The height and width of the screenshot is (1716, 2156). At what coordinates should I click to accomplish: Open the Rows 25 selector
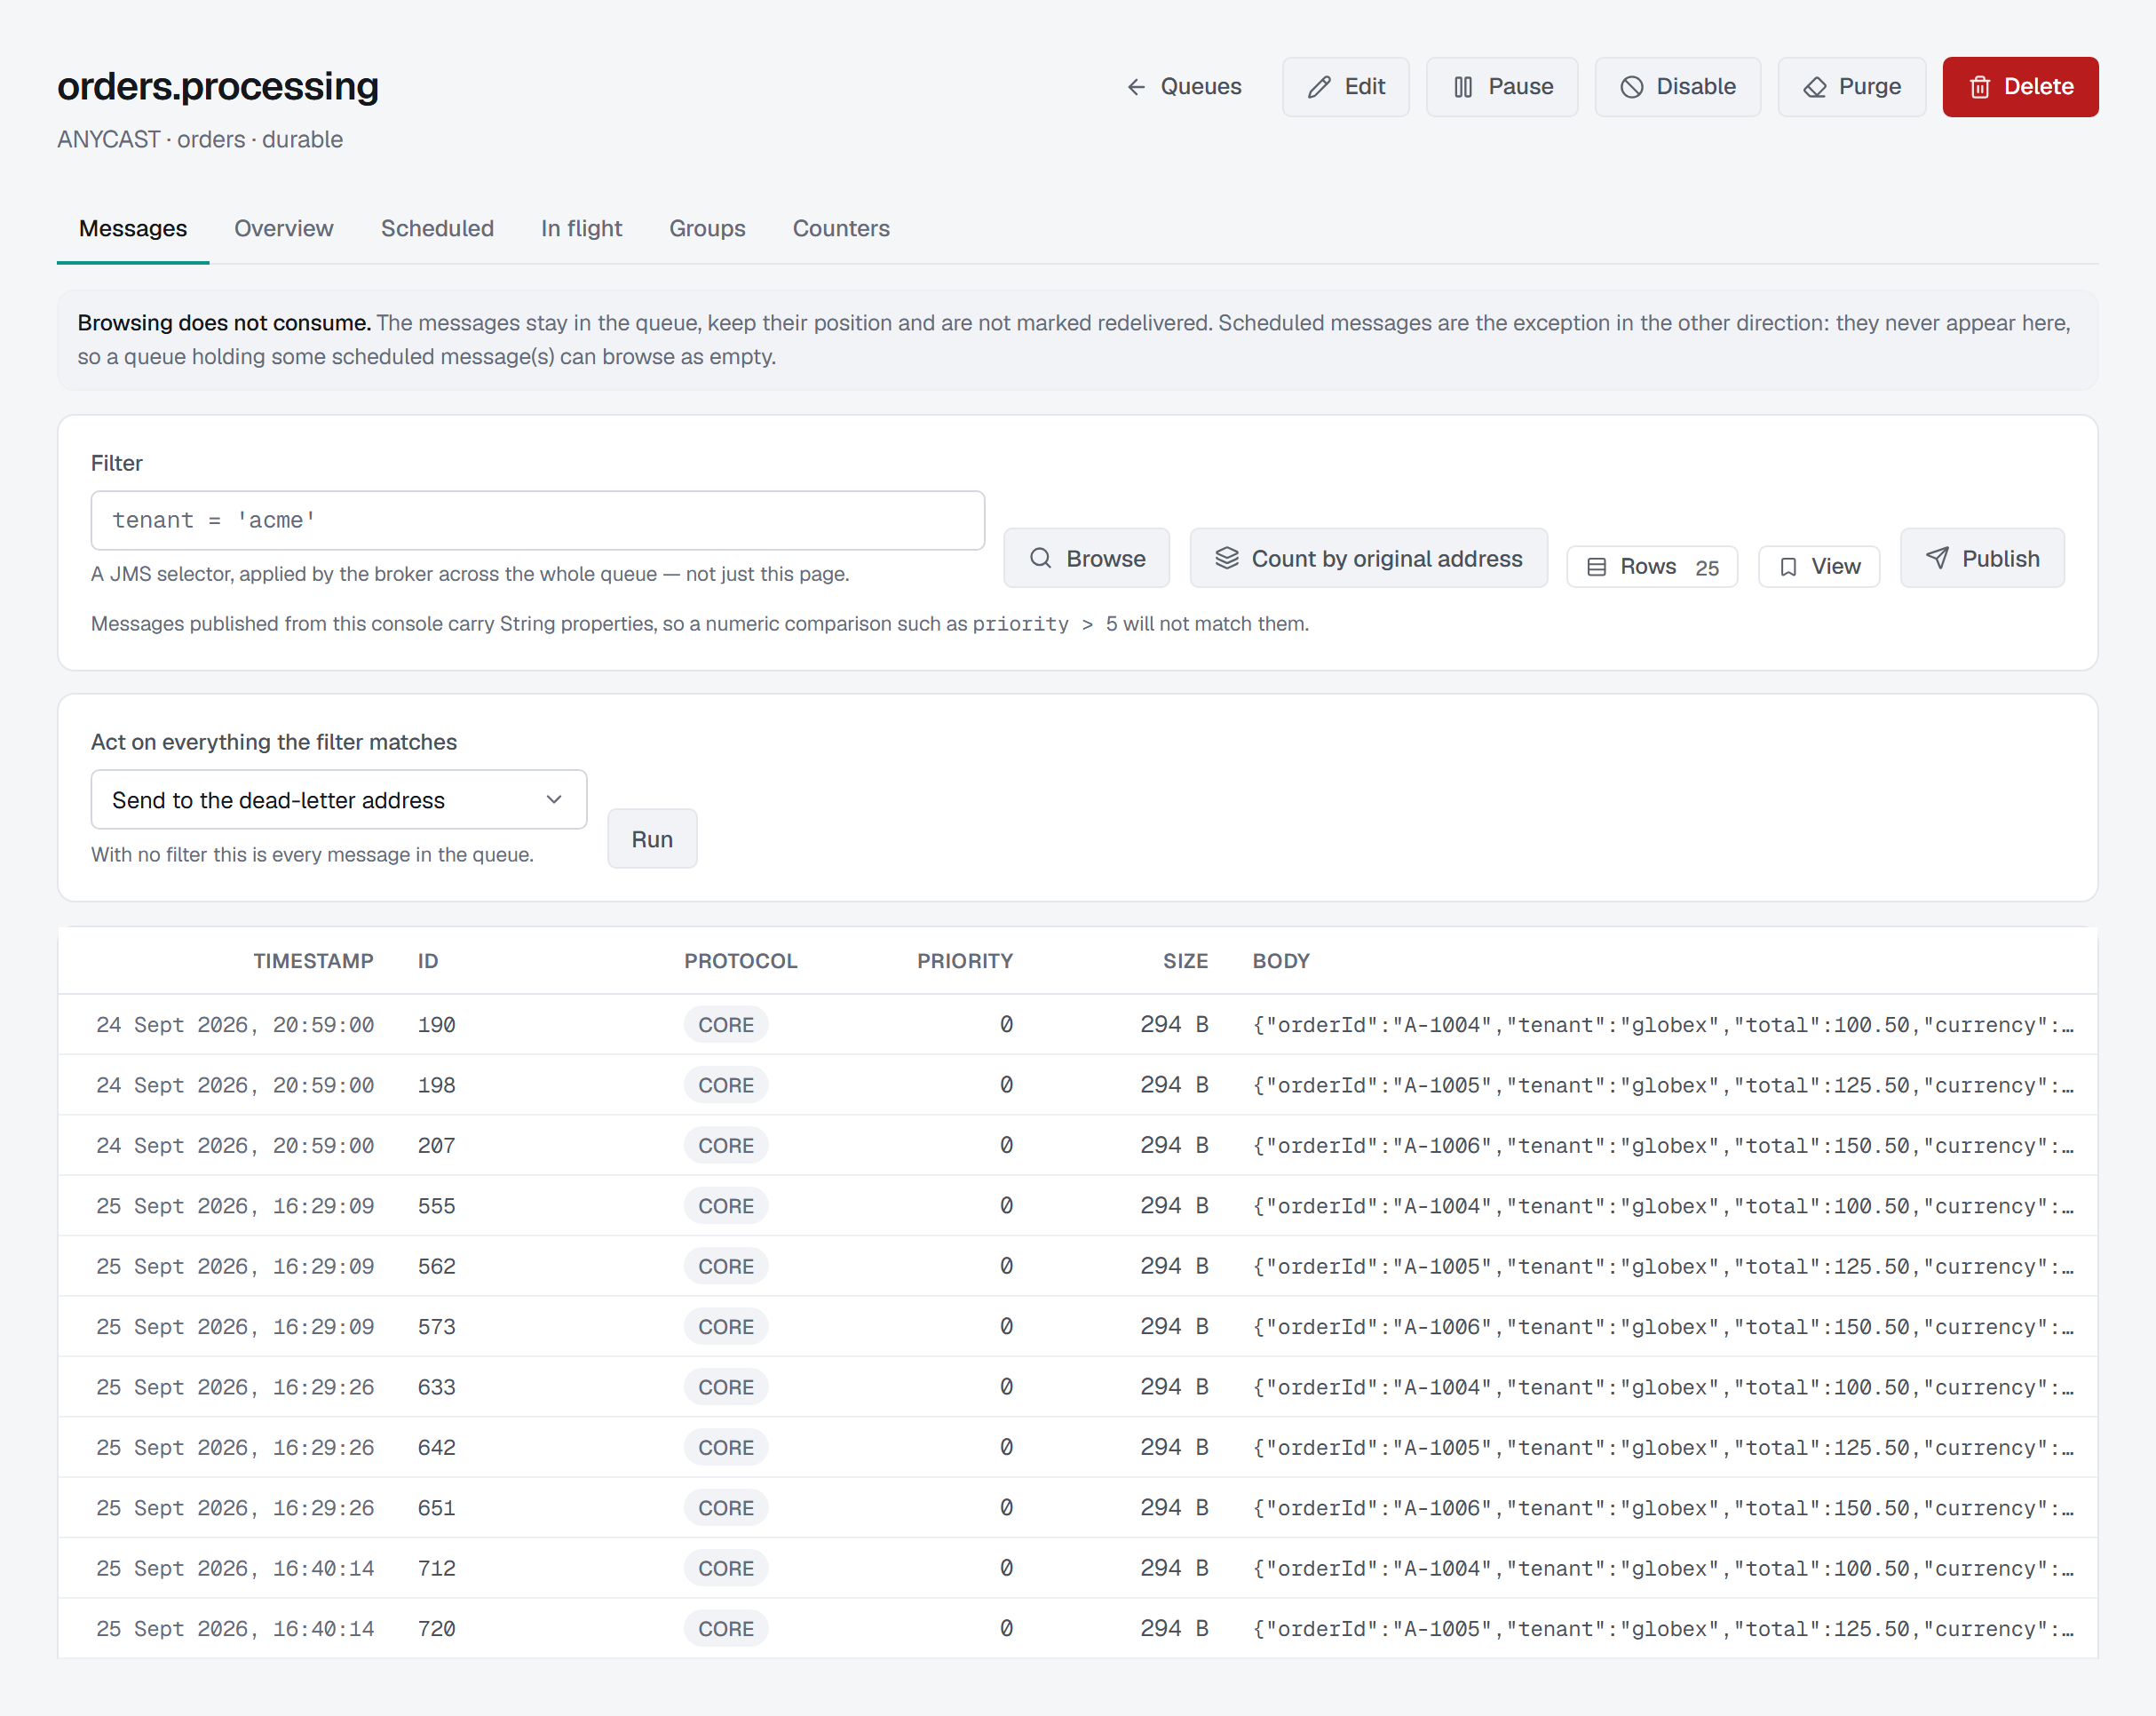1652,567
